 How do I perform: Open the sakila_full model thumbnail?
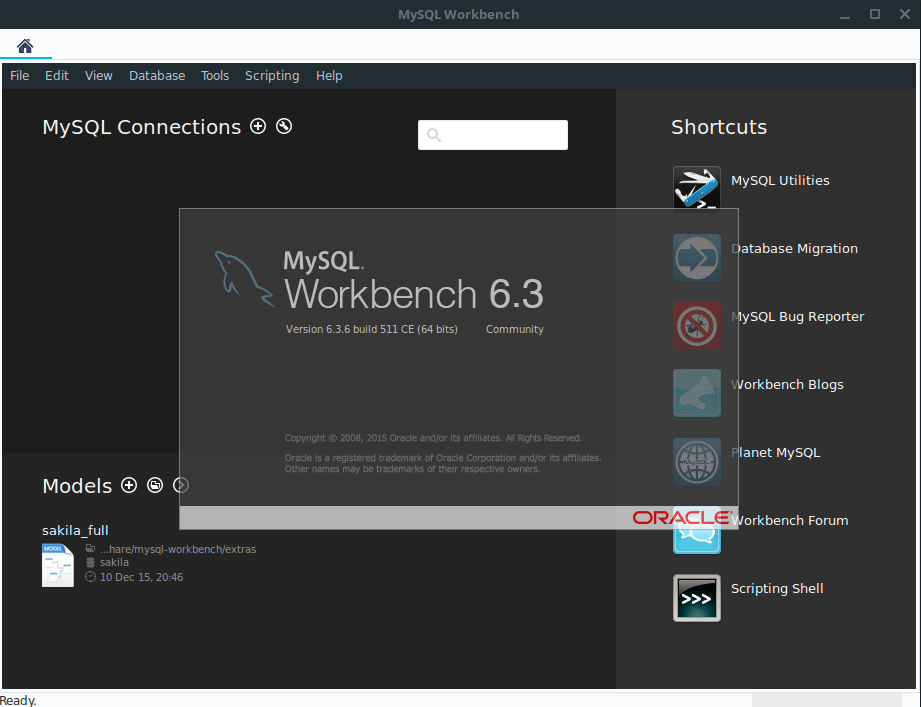click(57, 565)
